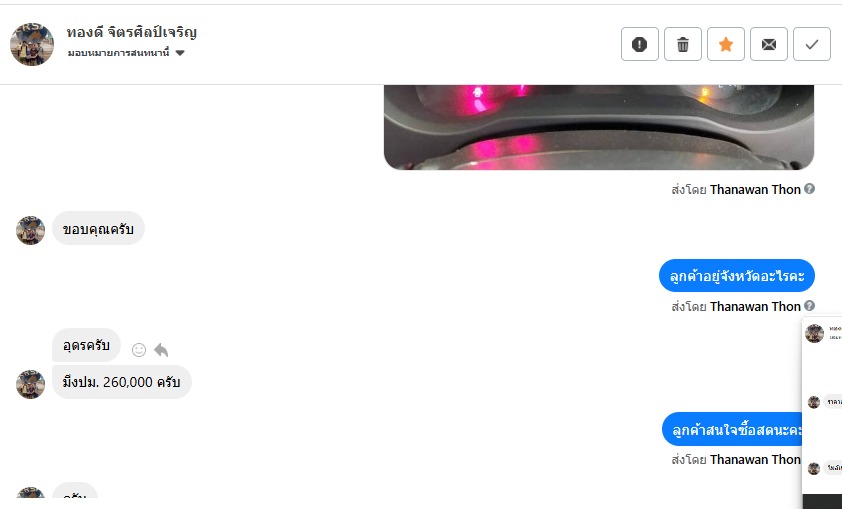842x509 pixels.
Task: Open the assign conversation dropdown arrow
Action: (x=180, y=53)
